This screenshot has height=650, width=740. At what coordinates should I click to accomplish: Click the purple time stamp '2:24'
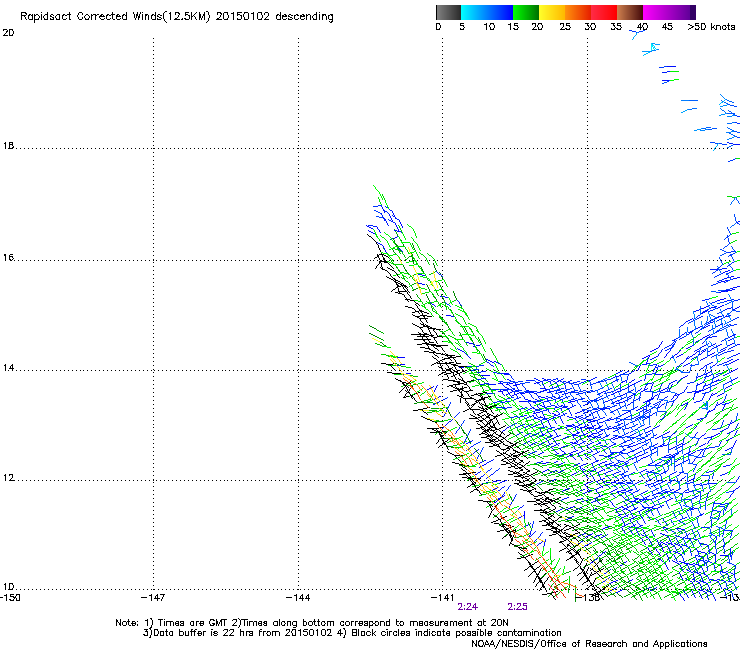click(x=468, y=607)
